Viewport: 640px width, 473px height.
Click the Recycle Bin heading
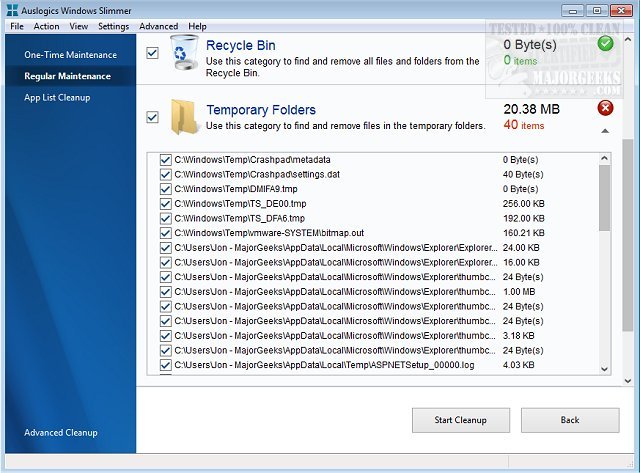pyautogui.click(x=240, y=45)
